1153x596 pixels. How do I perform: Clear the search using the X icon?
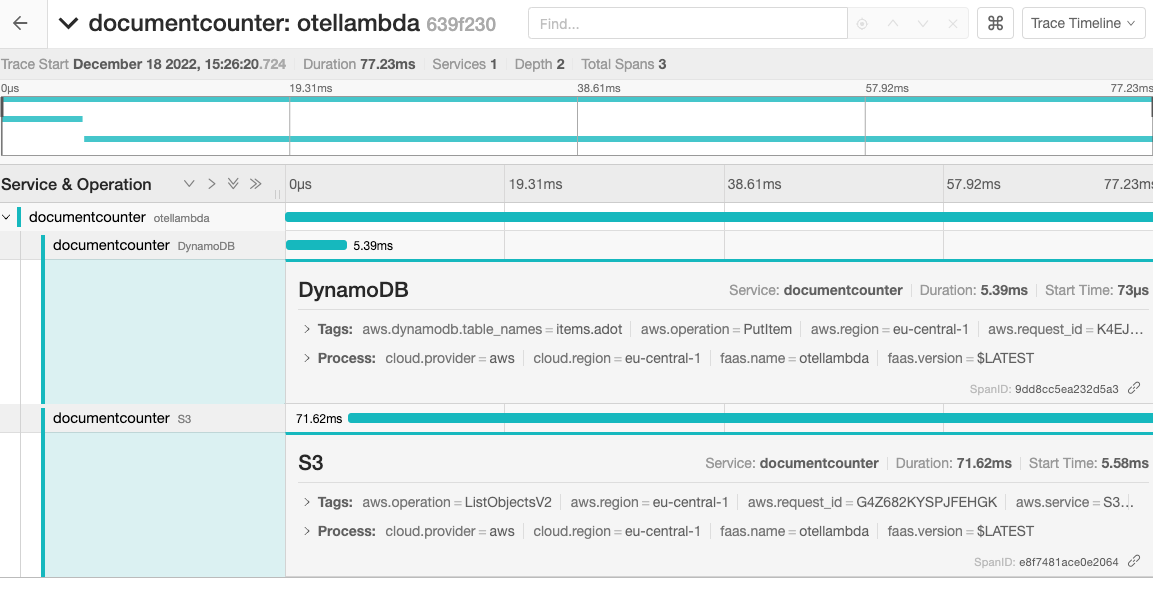coord(953,24)
